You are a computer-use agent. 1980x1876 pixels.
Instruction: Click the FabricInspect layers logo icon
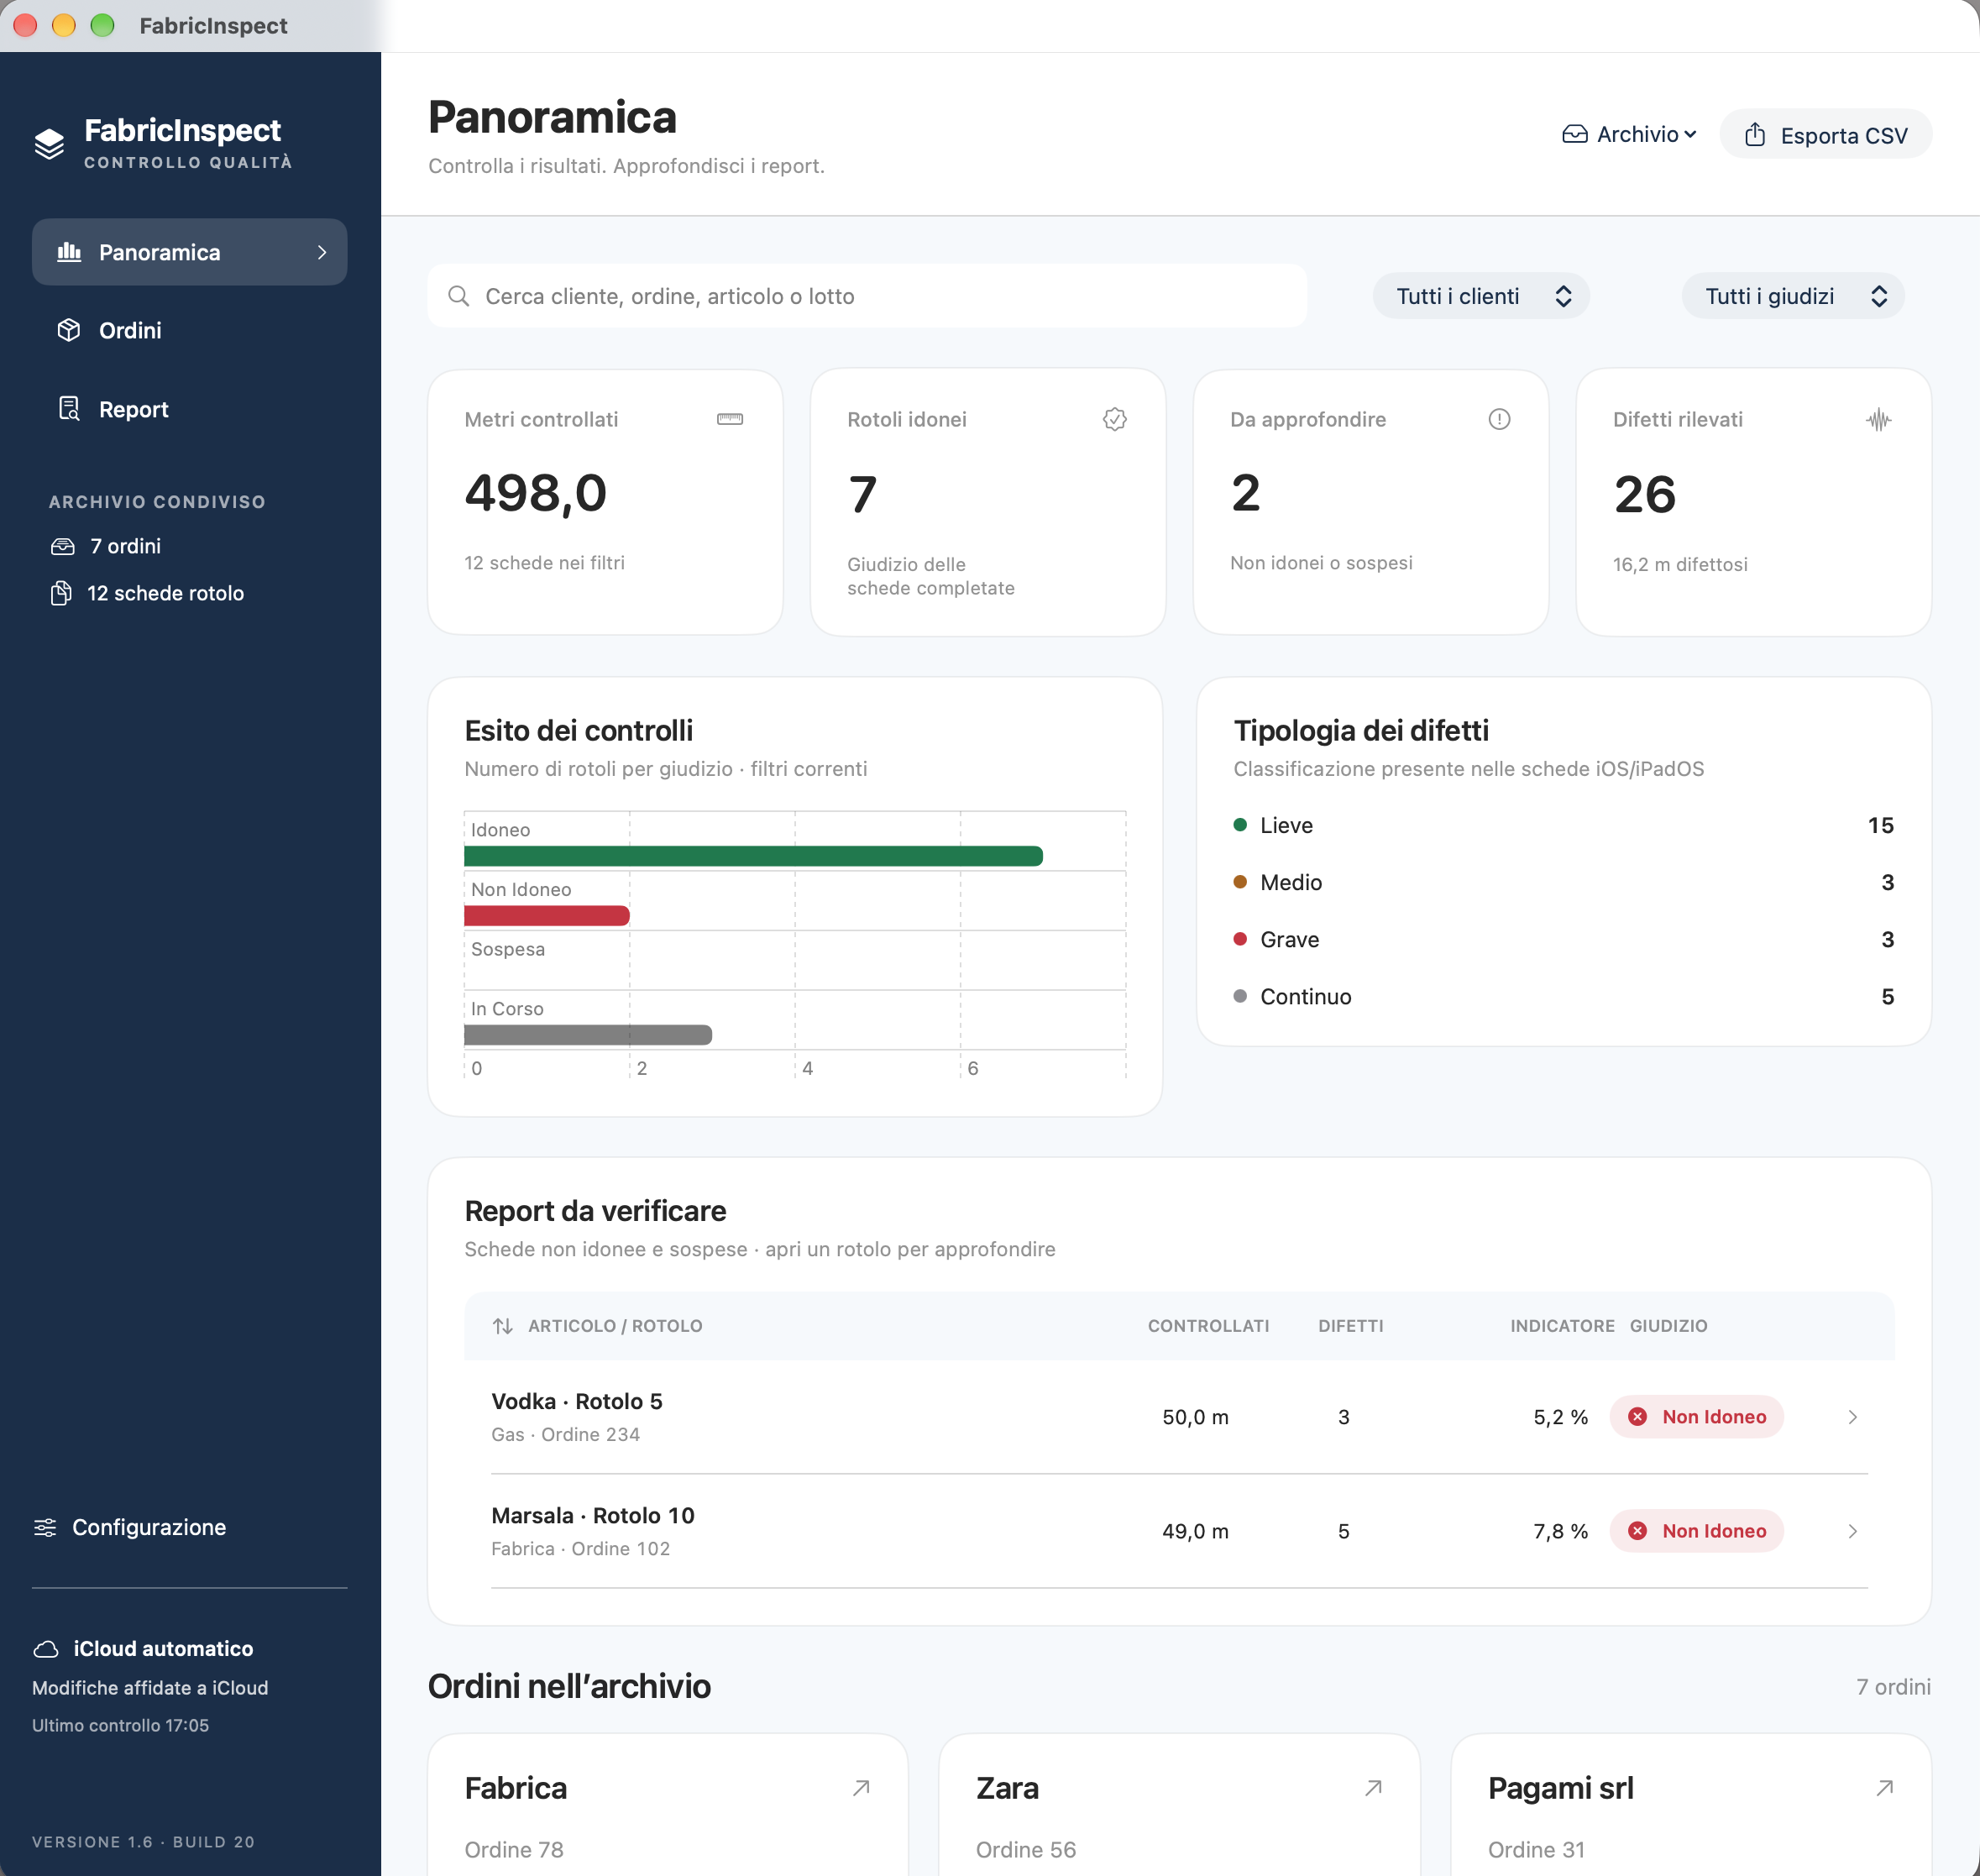pos(49,144)
